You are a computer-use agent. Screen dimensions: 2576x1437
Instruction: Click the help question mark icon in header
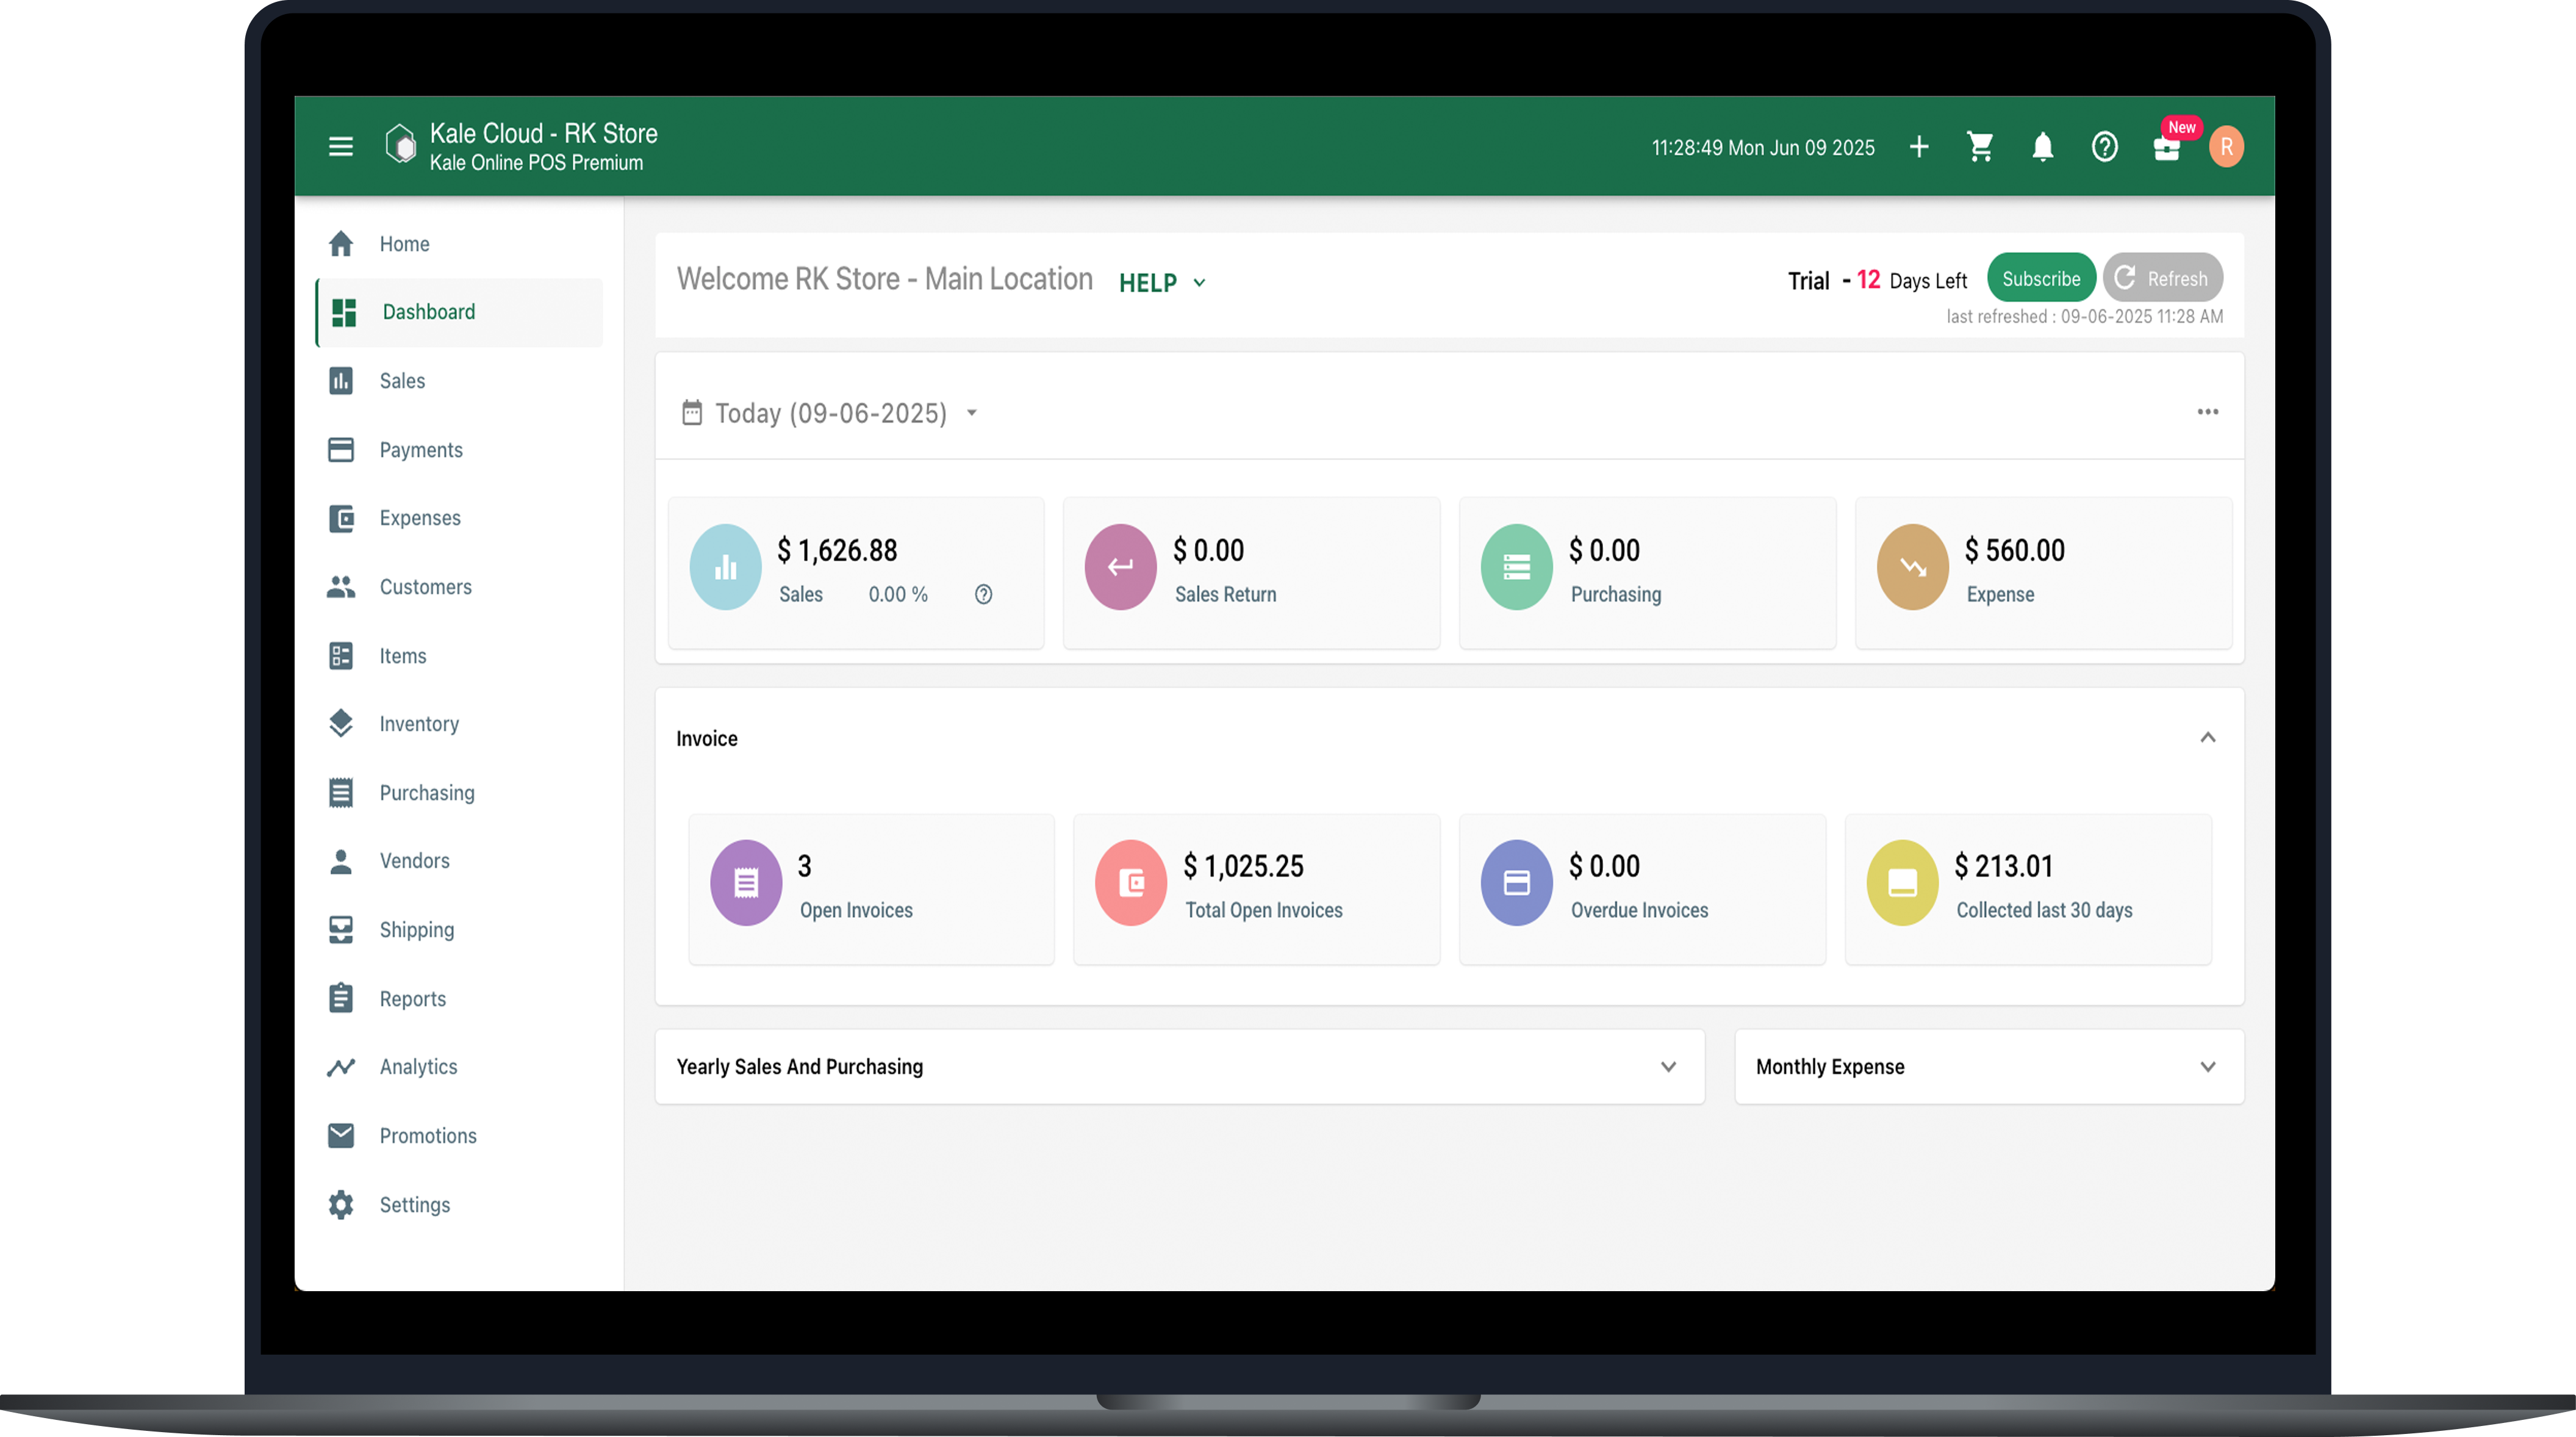click(x=2104, y=147)
